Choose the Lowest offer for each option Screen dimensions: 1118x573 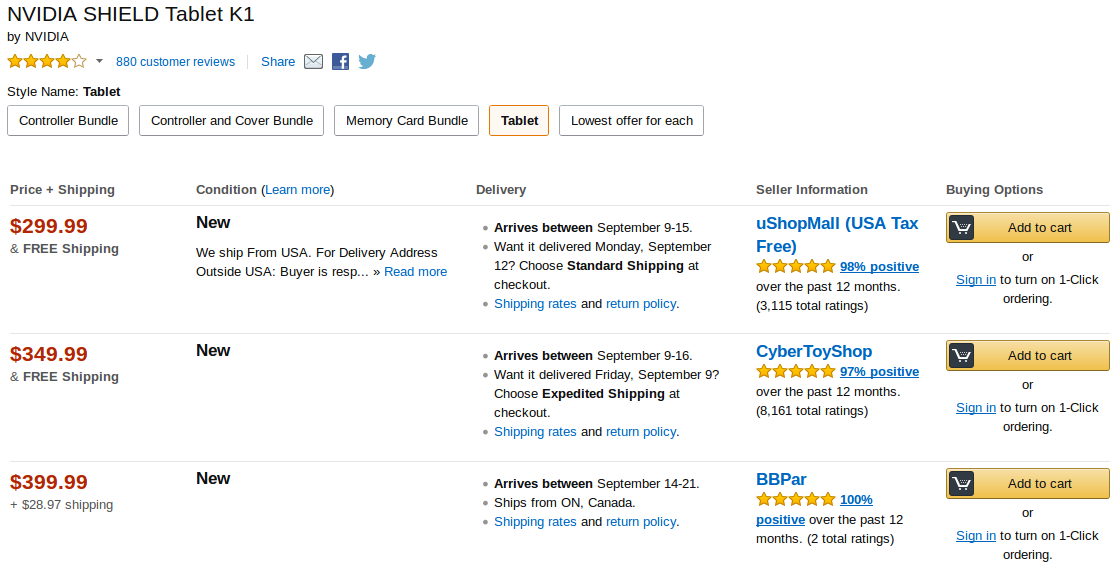tap(632, 120)
